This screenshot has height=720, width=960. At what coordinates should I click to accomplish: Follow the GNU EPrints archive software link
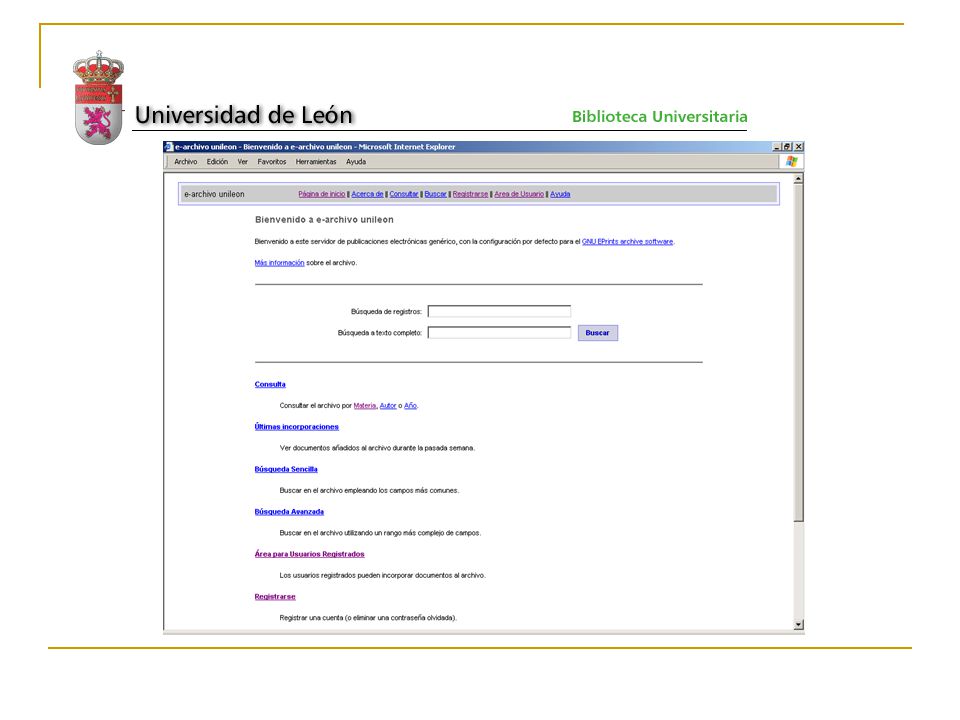628,242
